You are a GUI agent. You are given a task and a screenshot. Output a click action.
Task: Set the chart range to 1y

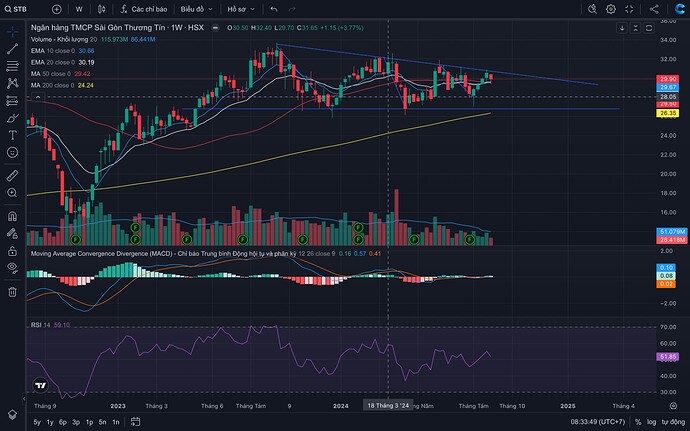click(50, 422)
